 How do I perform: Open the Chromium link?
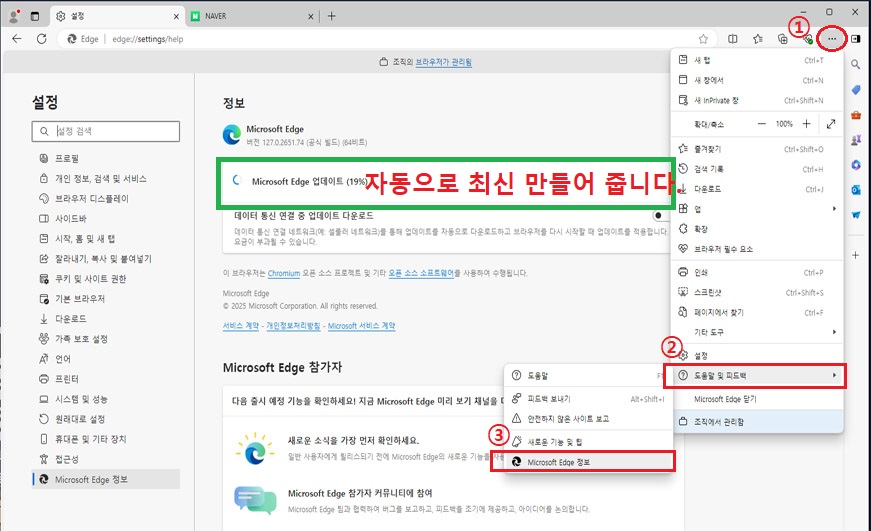tap(283, 273)
